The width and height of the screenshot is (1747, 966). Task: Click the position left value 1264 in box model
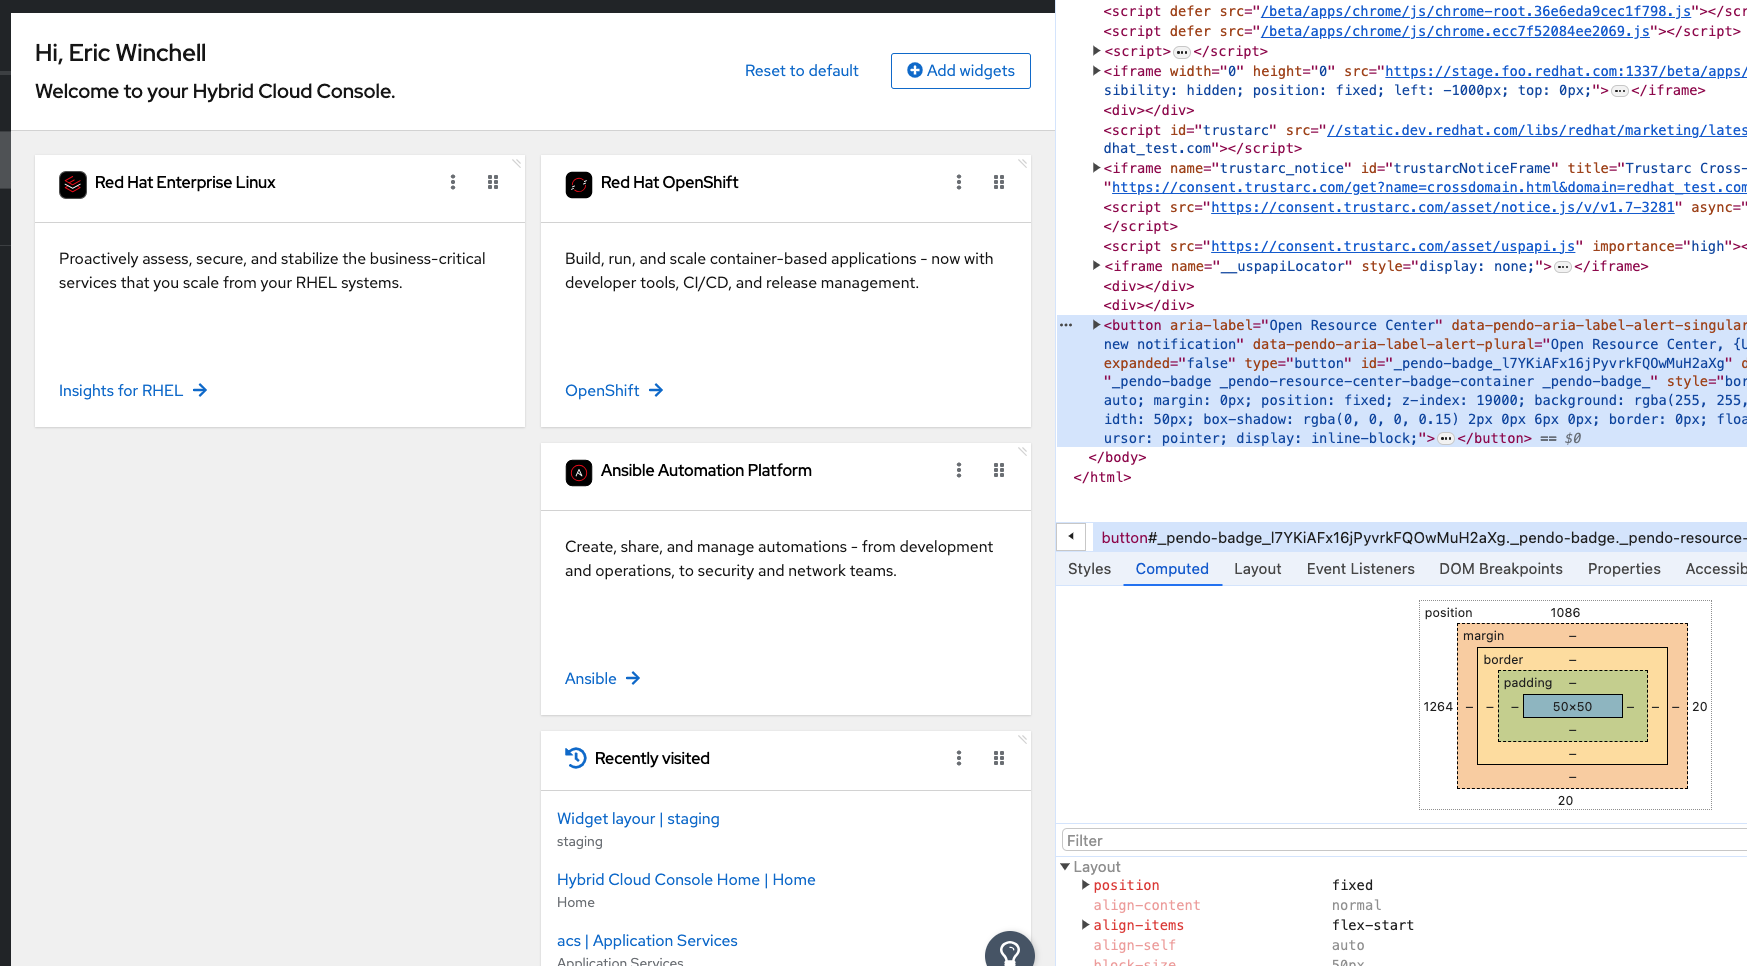[x=1438, y=706]
